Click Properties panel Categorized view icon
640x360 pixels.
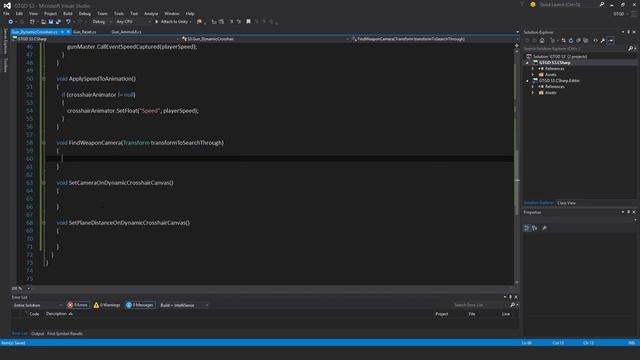(x=527, y=228)
